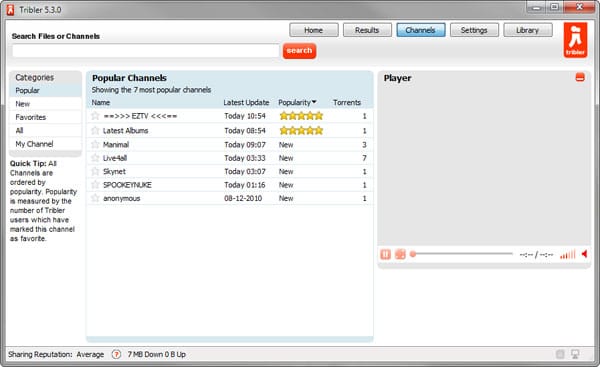The image size is (600, 367).
Task: Open the Settings tab
Action: coord(474,30)
